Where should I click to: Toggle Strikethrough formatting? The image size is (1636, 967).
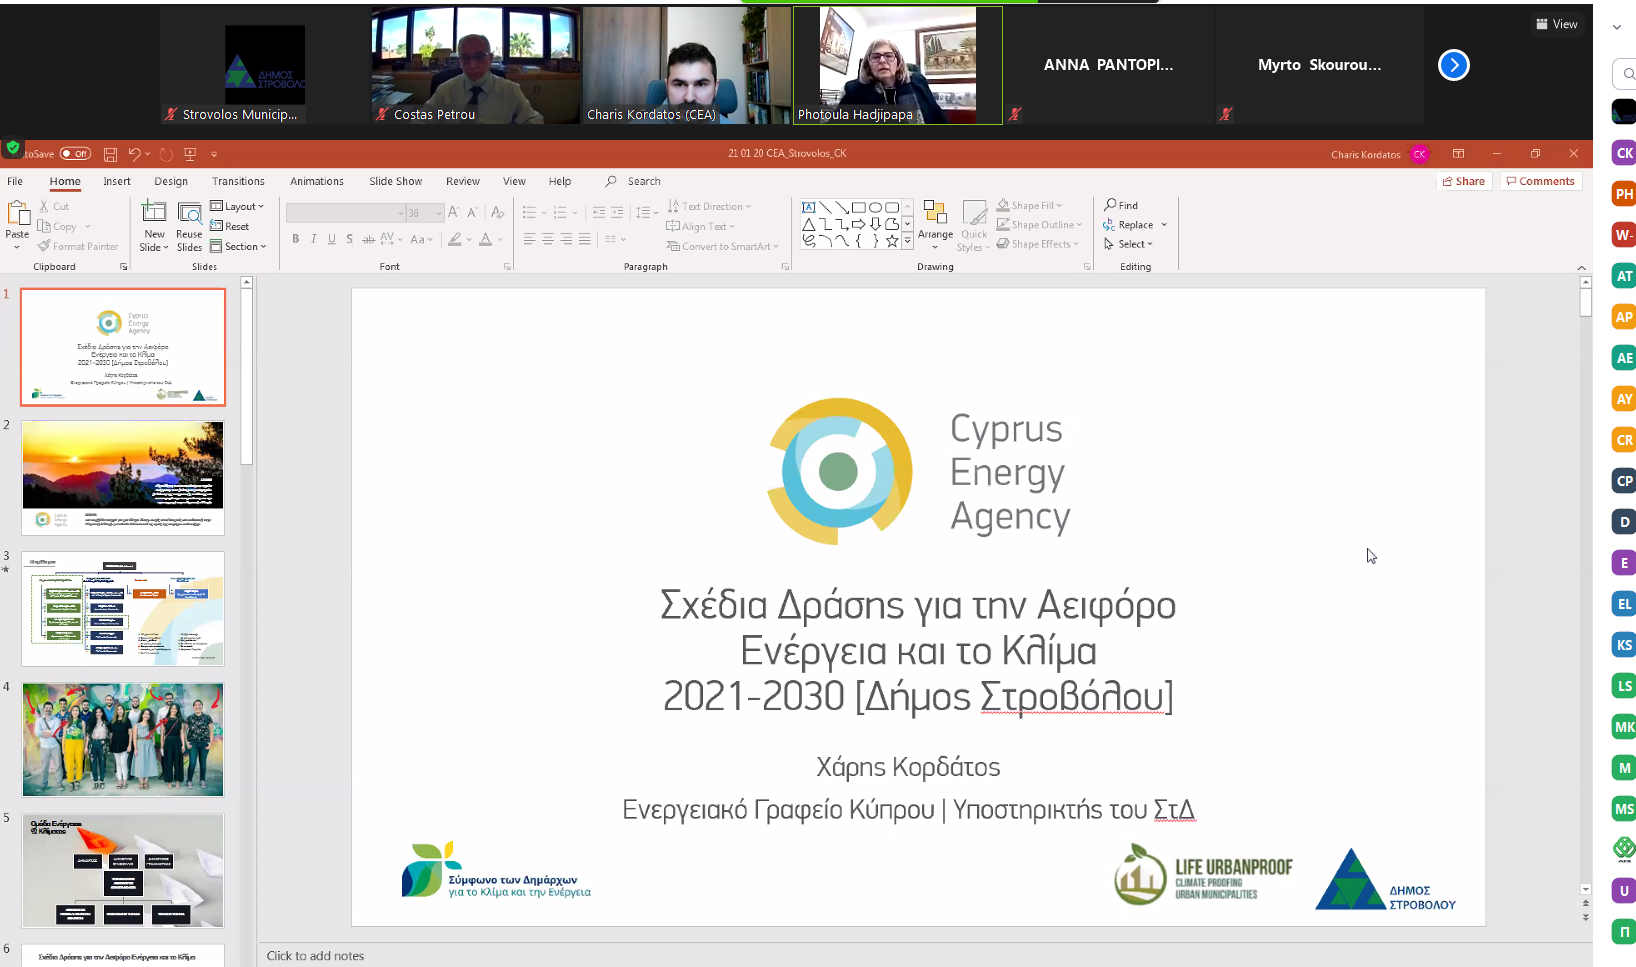[x=369, y=239]
